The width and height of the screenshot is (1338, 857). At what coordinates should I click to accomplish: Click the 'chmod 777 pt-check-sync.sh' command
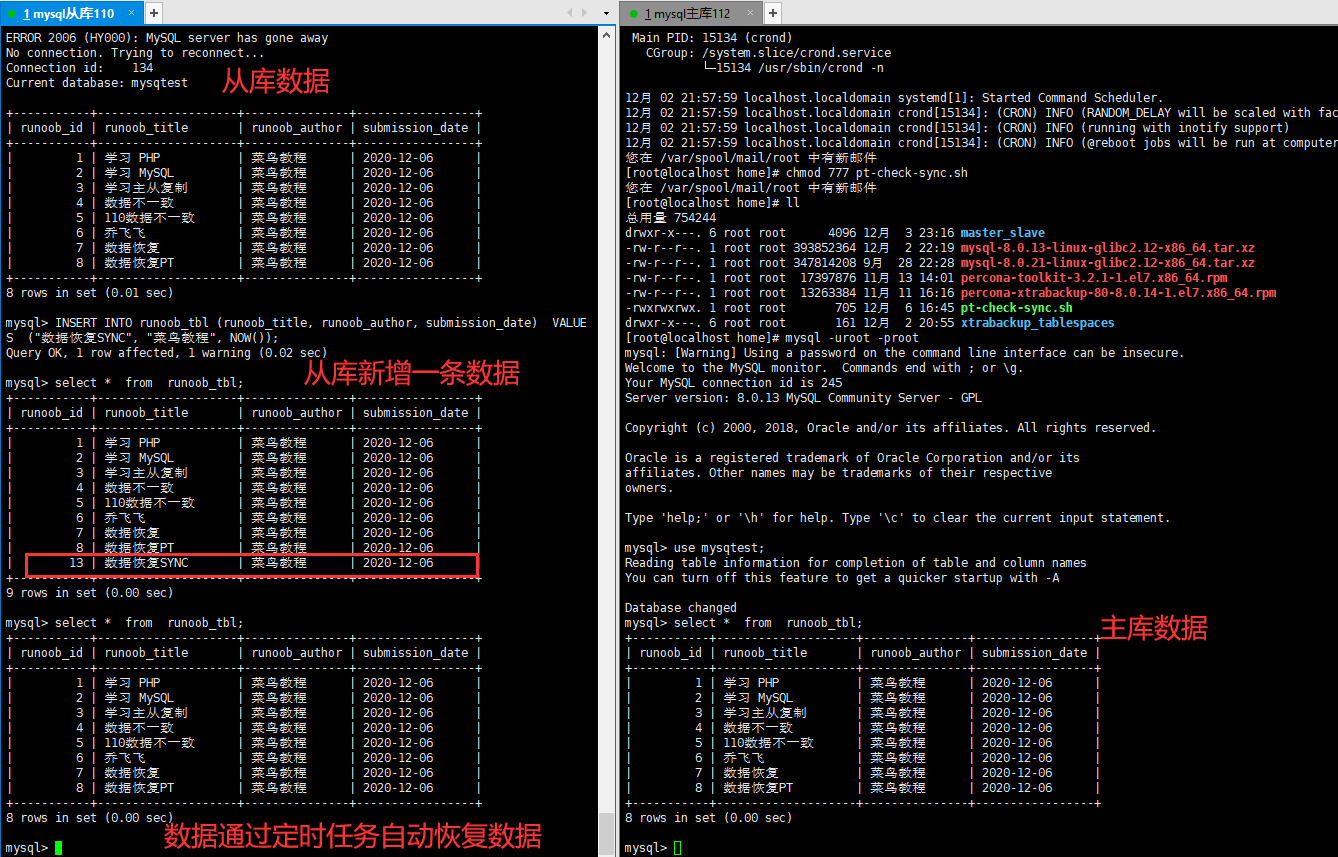pos(877,173)
